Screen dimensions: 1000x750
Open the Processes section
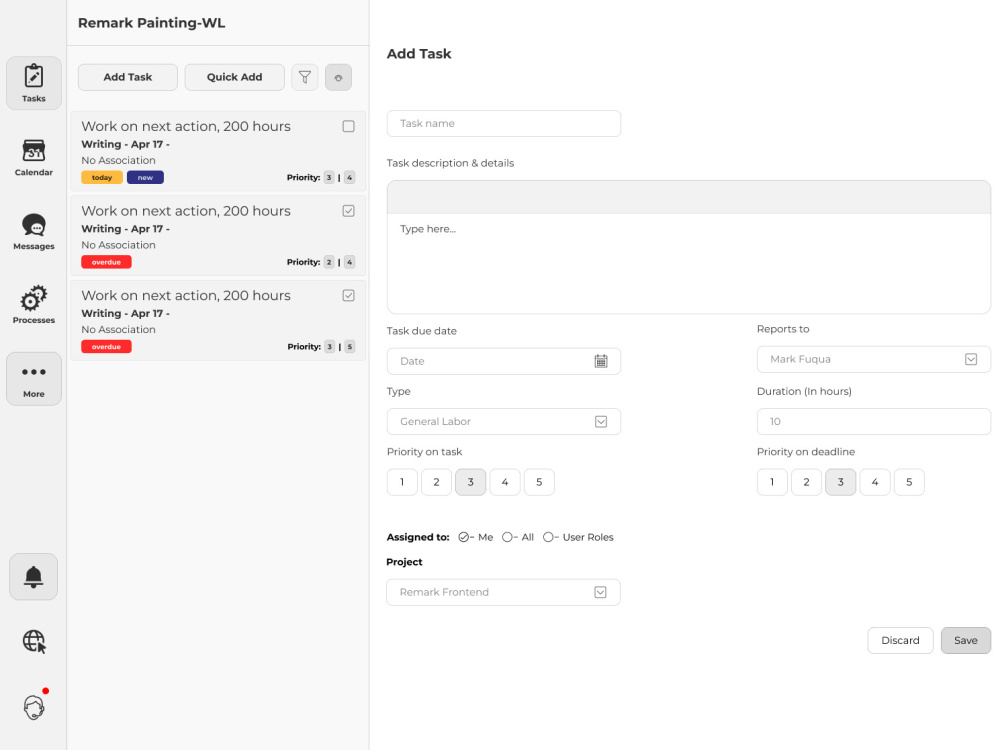coord(34,305)
